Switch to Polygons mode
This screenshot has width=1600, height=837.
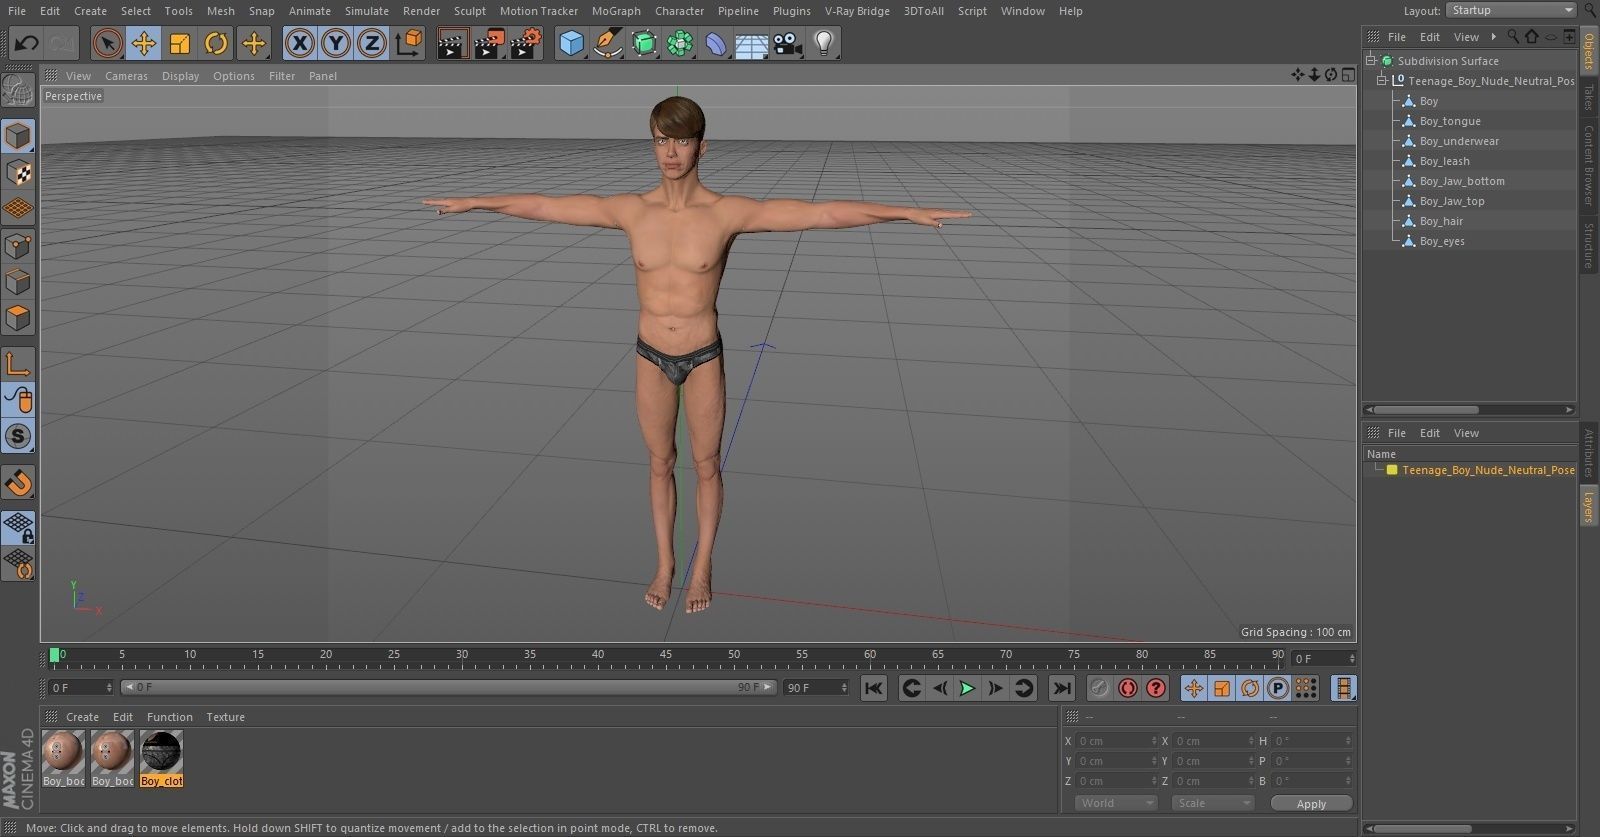coord(18,318)
